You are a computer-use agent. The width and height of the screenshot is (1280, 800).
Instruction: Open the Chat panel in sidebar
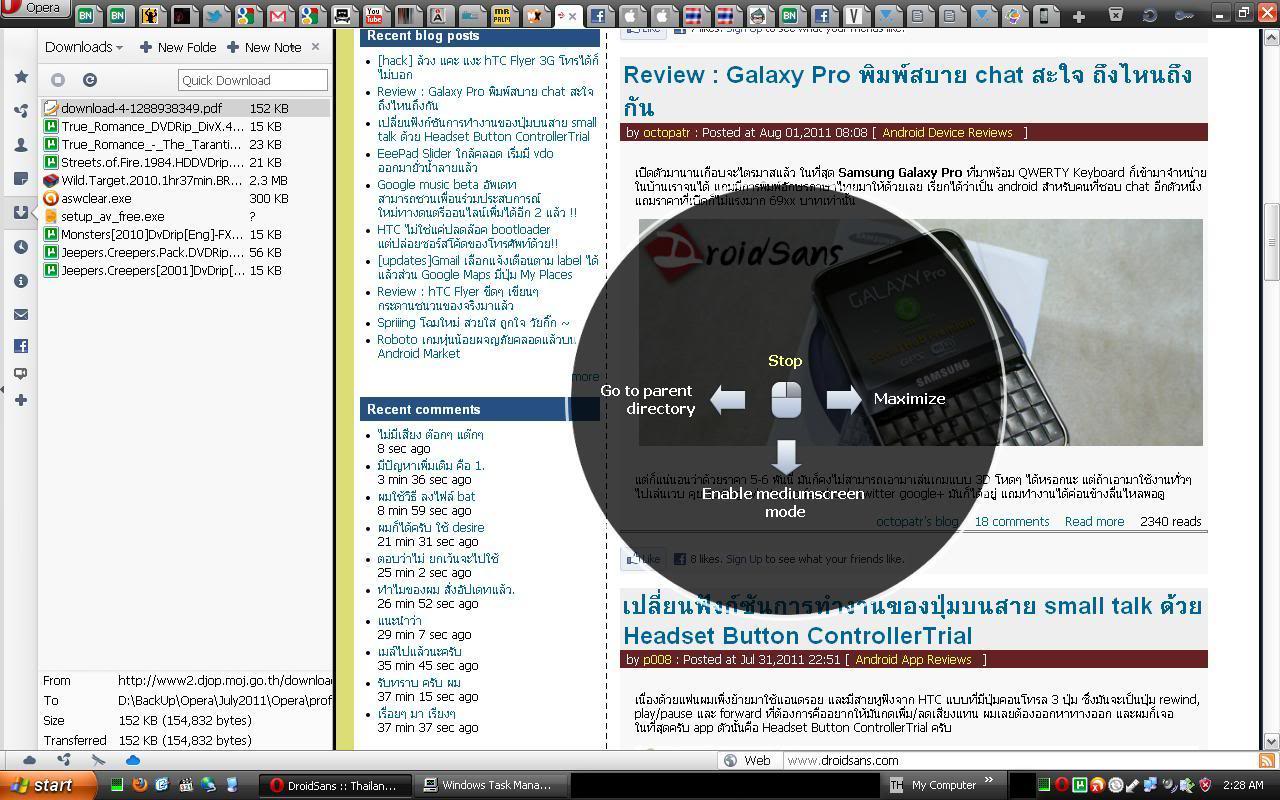21,373
